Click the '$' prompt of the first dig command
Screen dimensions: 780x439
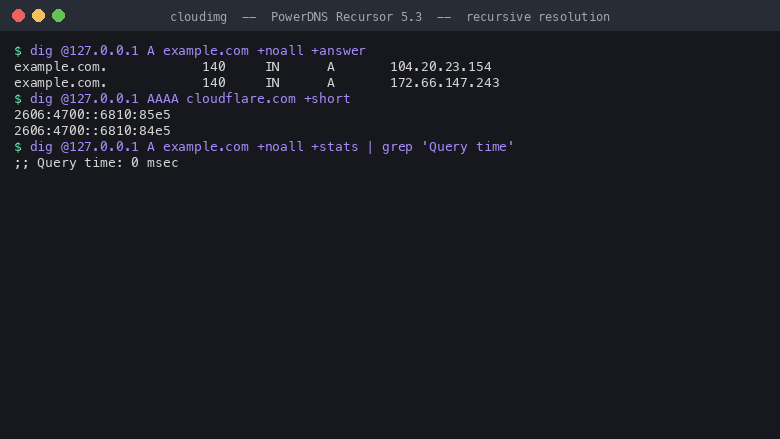tap(18, 51)
